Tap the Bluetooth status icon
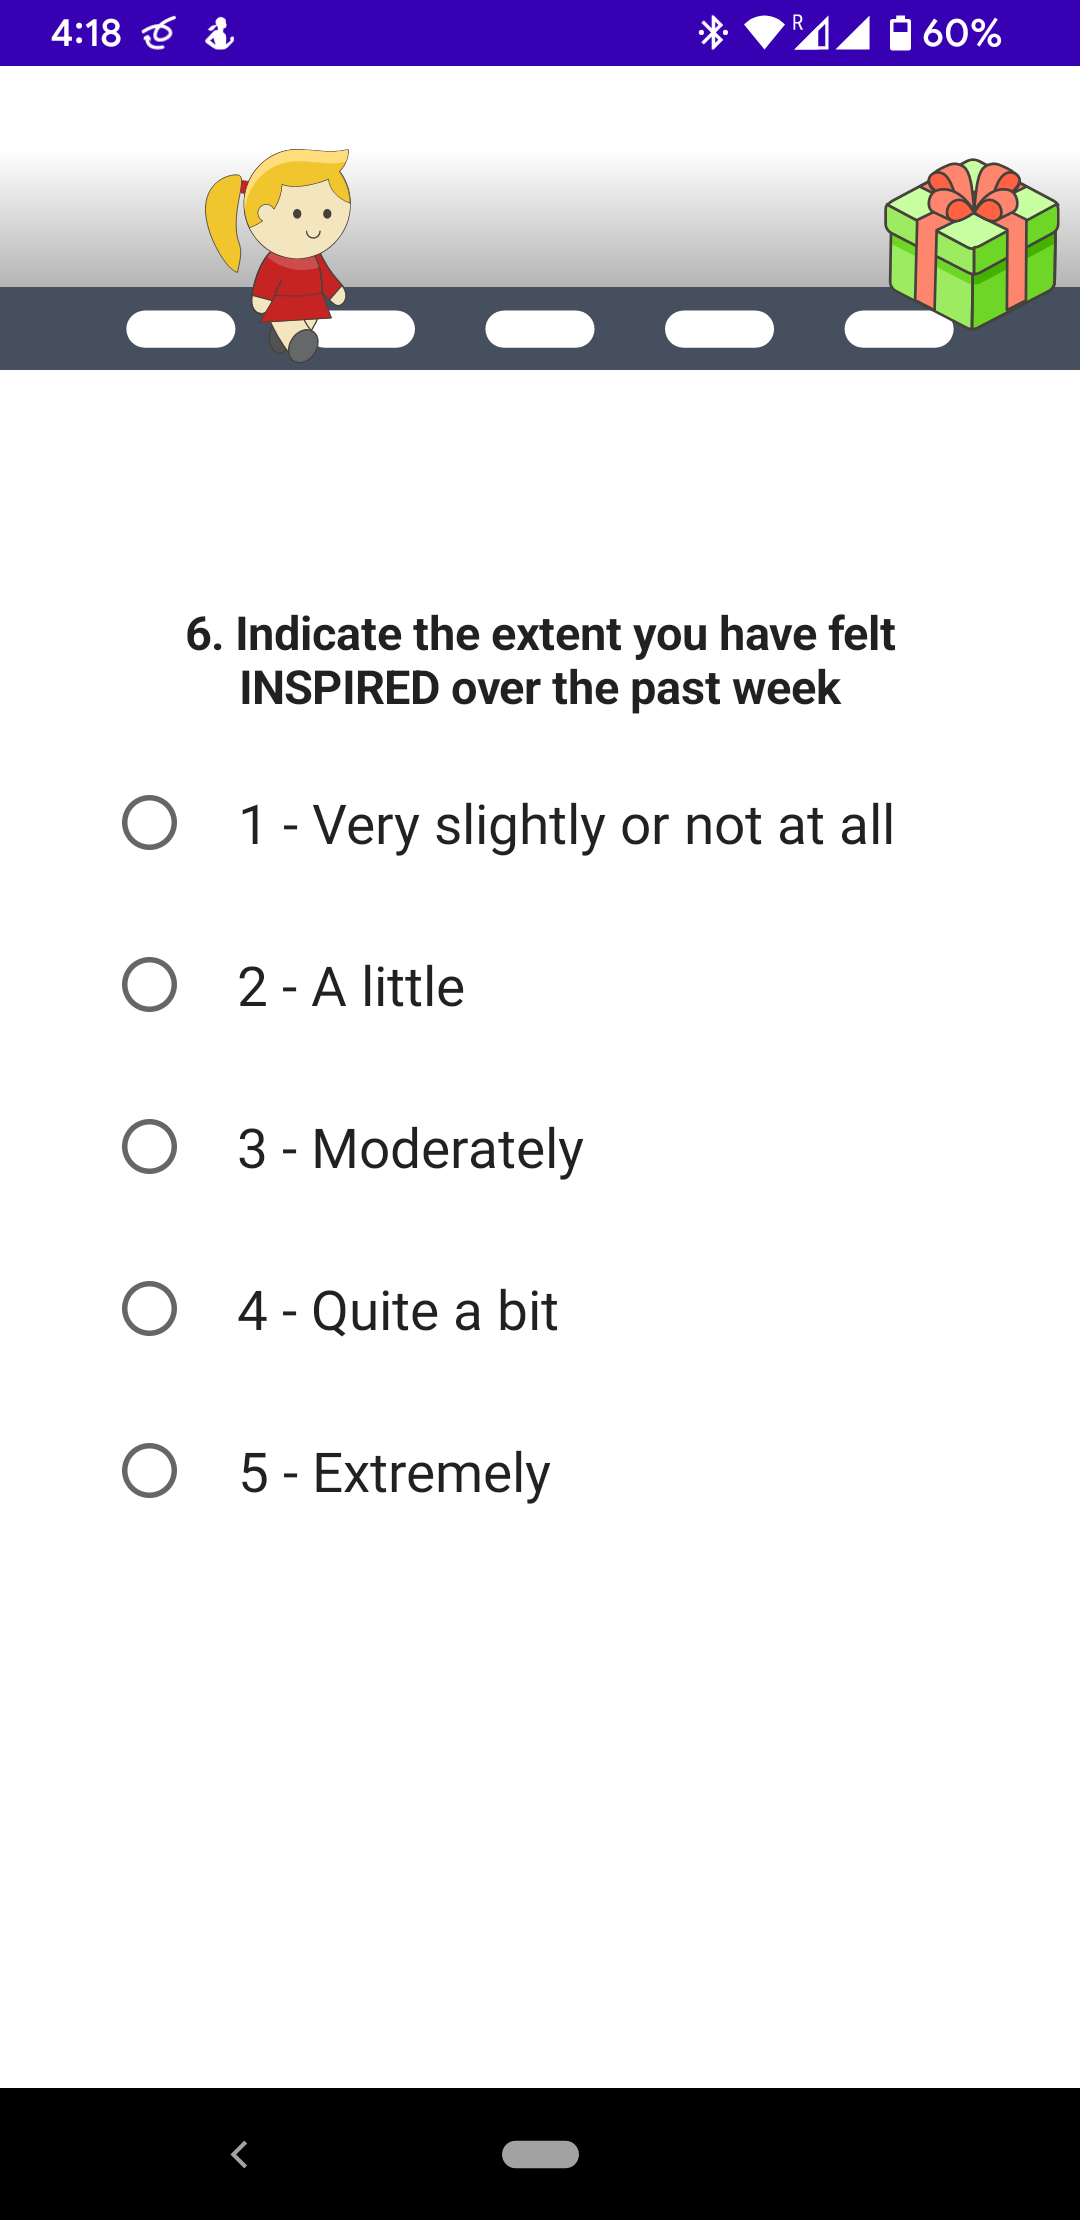The width and height of the screenshot is (1080, 2220). (712, 33)
